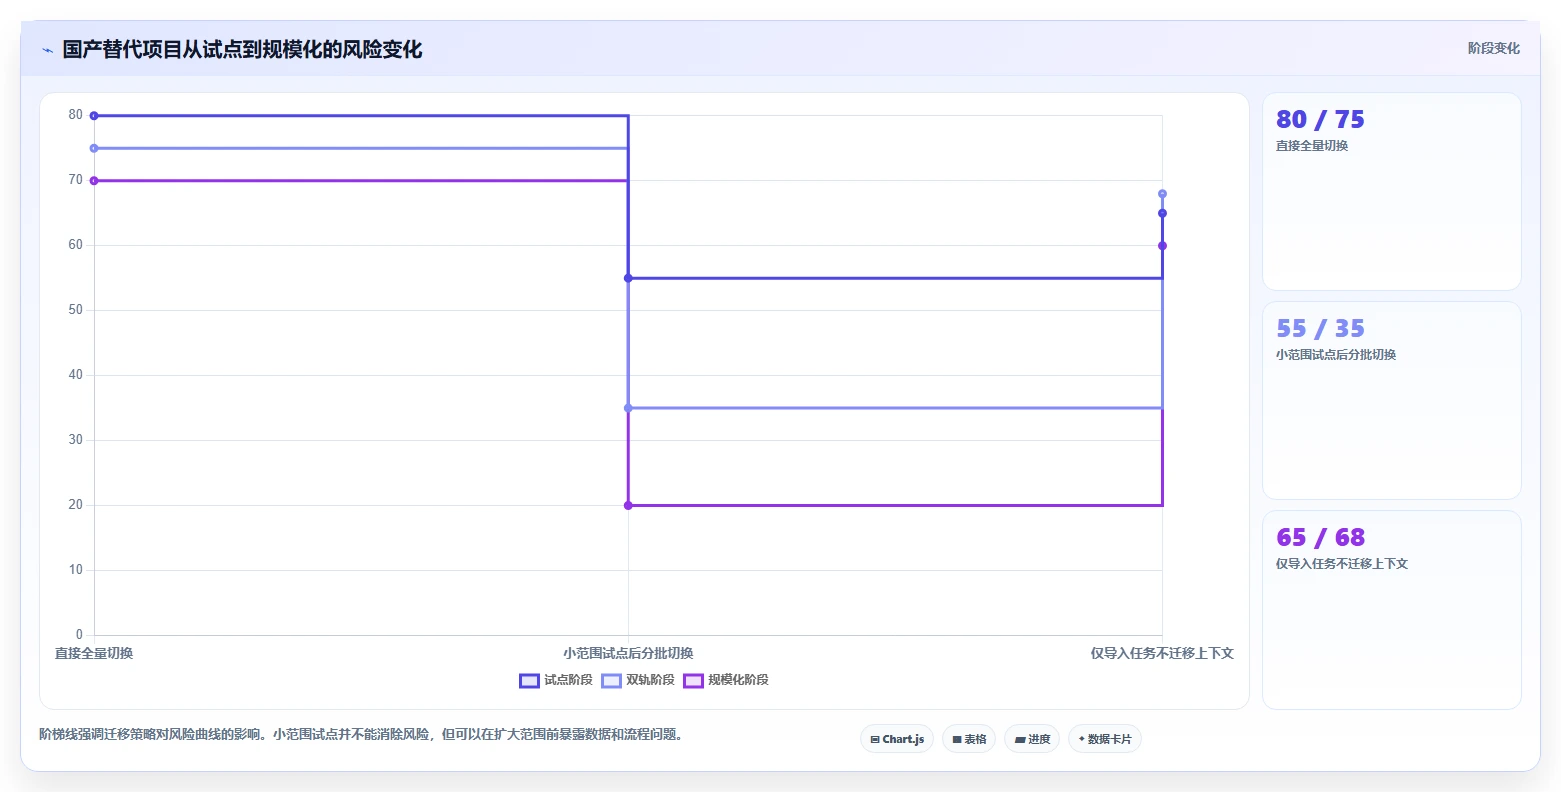This screenshot has height=792, width=1561.
Task: Click the 试点阶段 data point at 80
Action: 94,116
